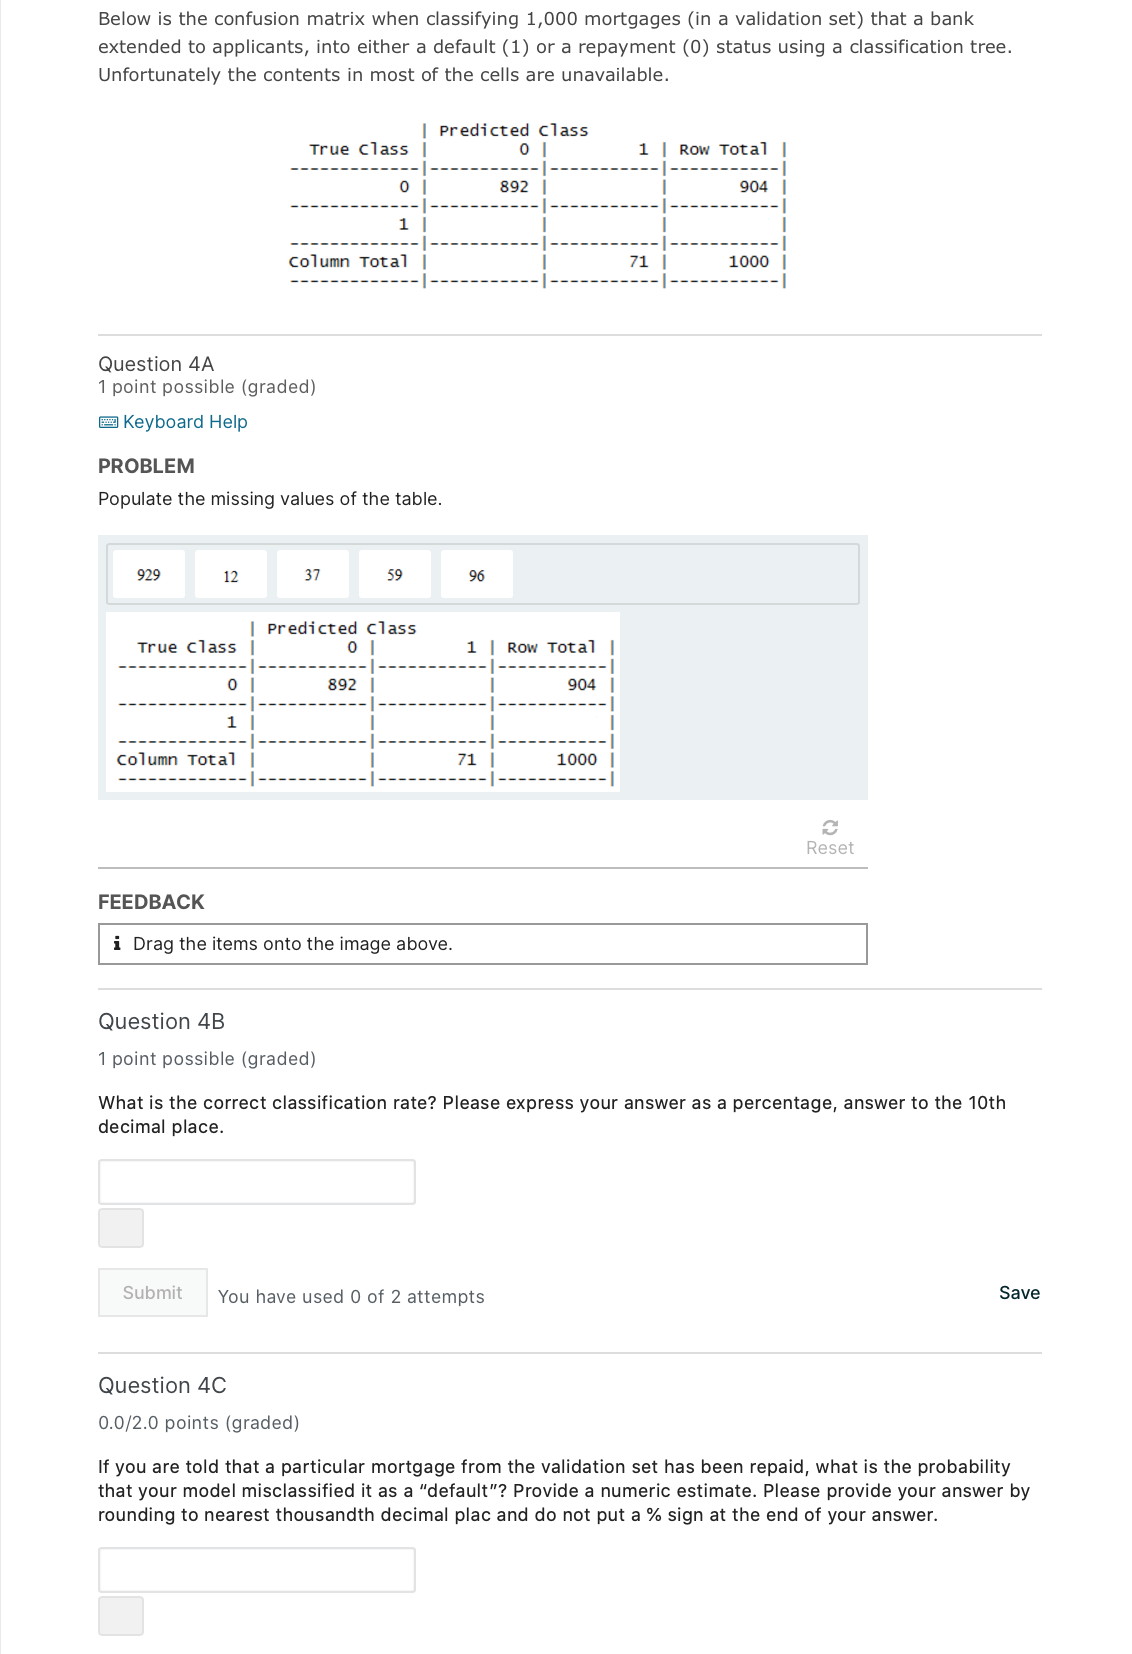Click the small checkbox under Question 4B answer field
The width and height of the screenshot is (1132, 1654).
tap(120, 1228)
